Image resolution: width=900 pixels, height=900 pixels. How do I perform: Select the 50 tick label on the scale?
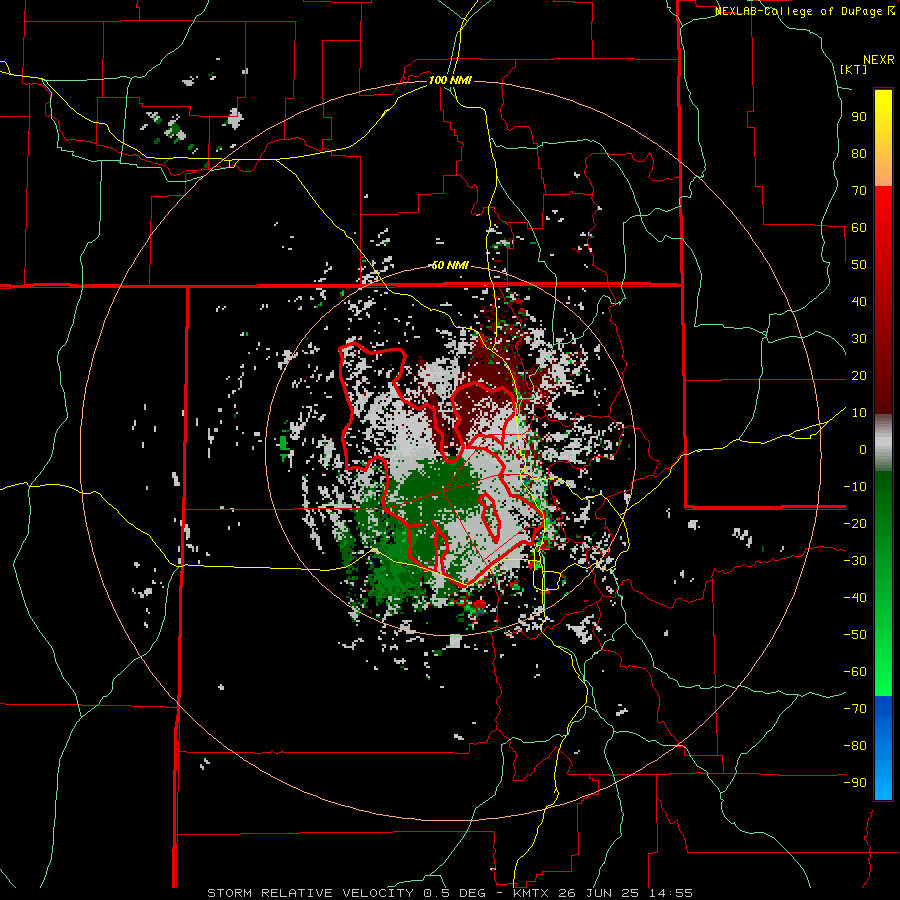pyautogui.click(x=859, y=265)
